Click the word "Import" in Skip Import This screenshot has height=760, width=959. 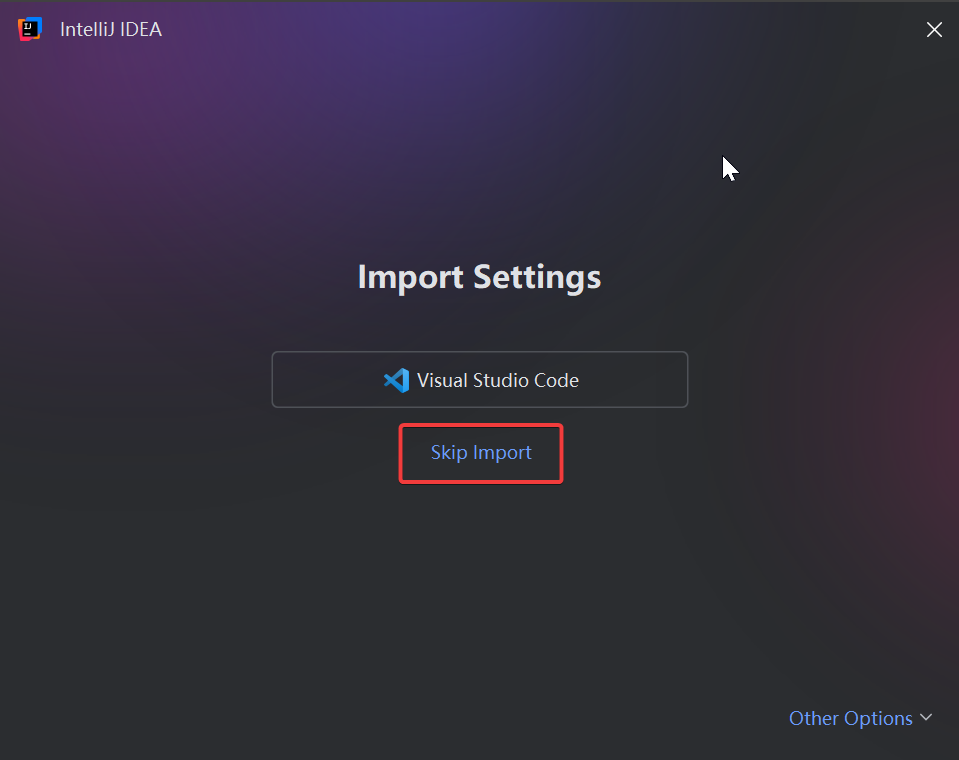(x=503, y=453)
